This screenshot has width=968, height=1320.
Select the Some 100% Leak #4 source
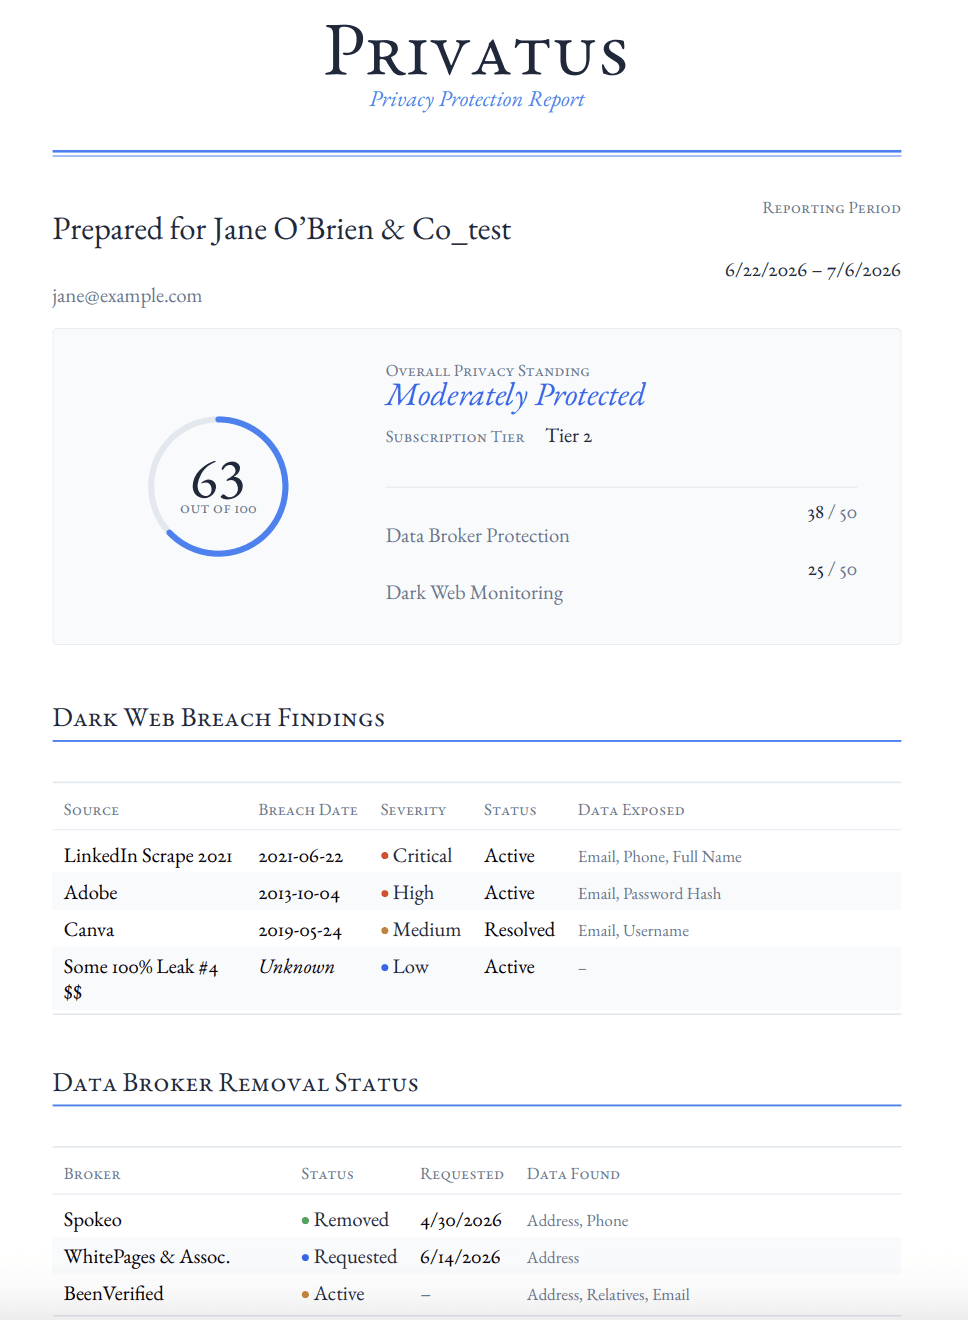click(141, 980)
